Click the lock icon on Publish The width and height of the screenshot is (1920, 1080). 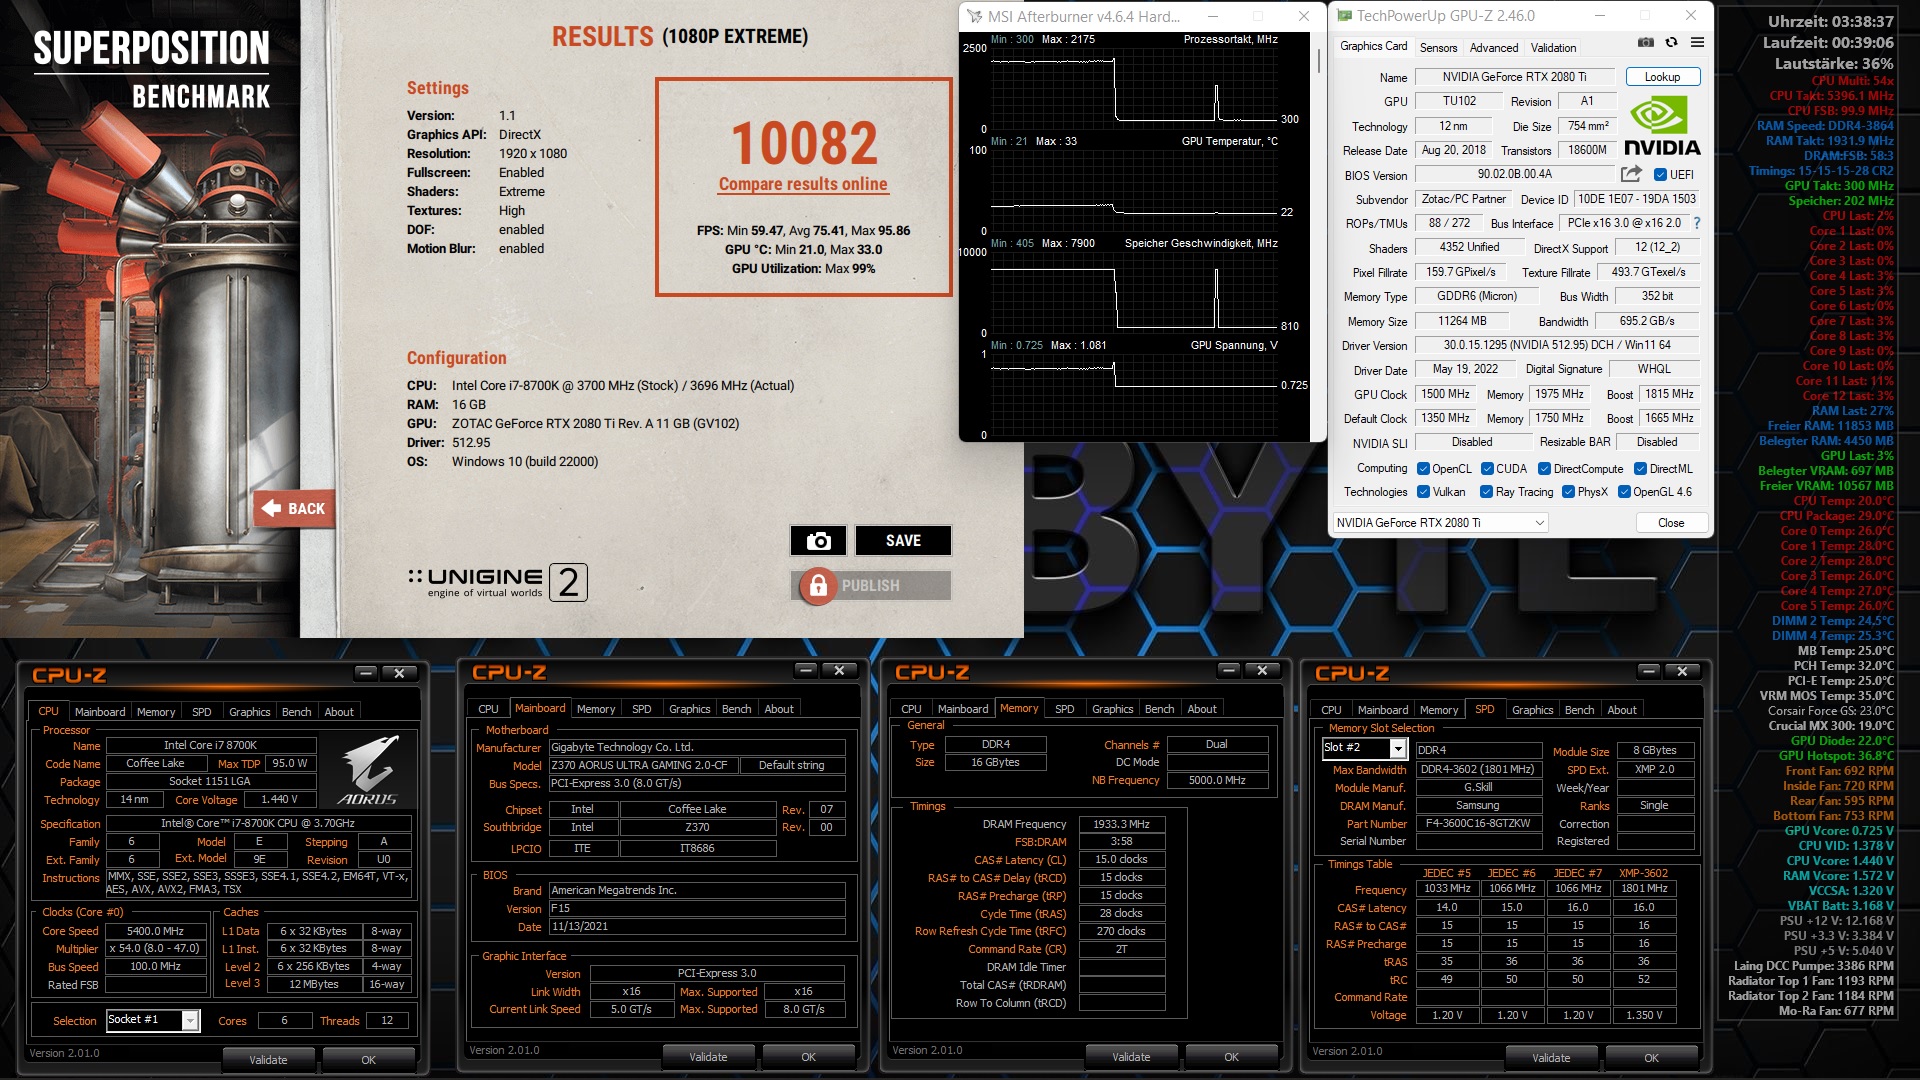point(818,585)
